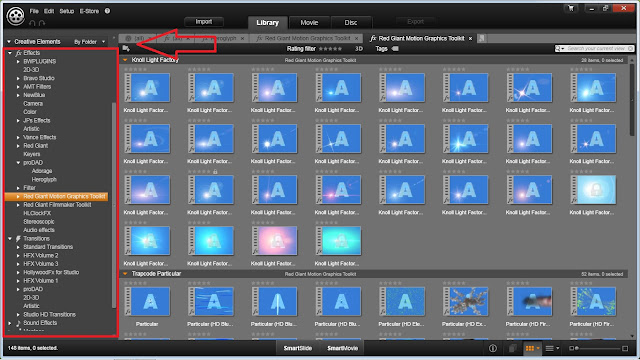640x360 pixels.
Task: Switch to details list view
Action: pyautogui.click(x=549, y=348)
